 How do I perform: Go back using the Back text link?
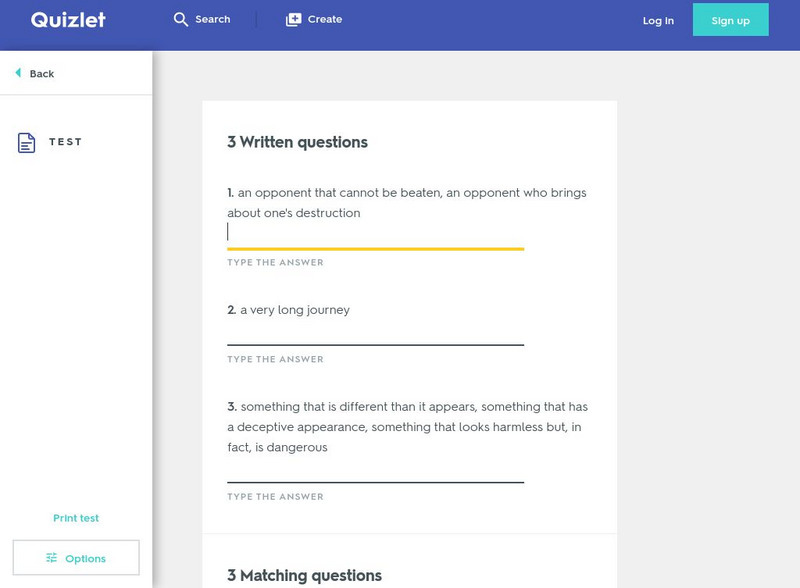pyautogui.click(x=42, y=74)
